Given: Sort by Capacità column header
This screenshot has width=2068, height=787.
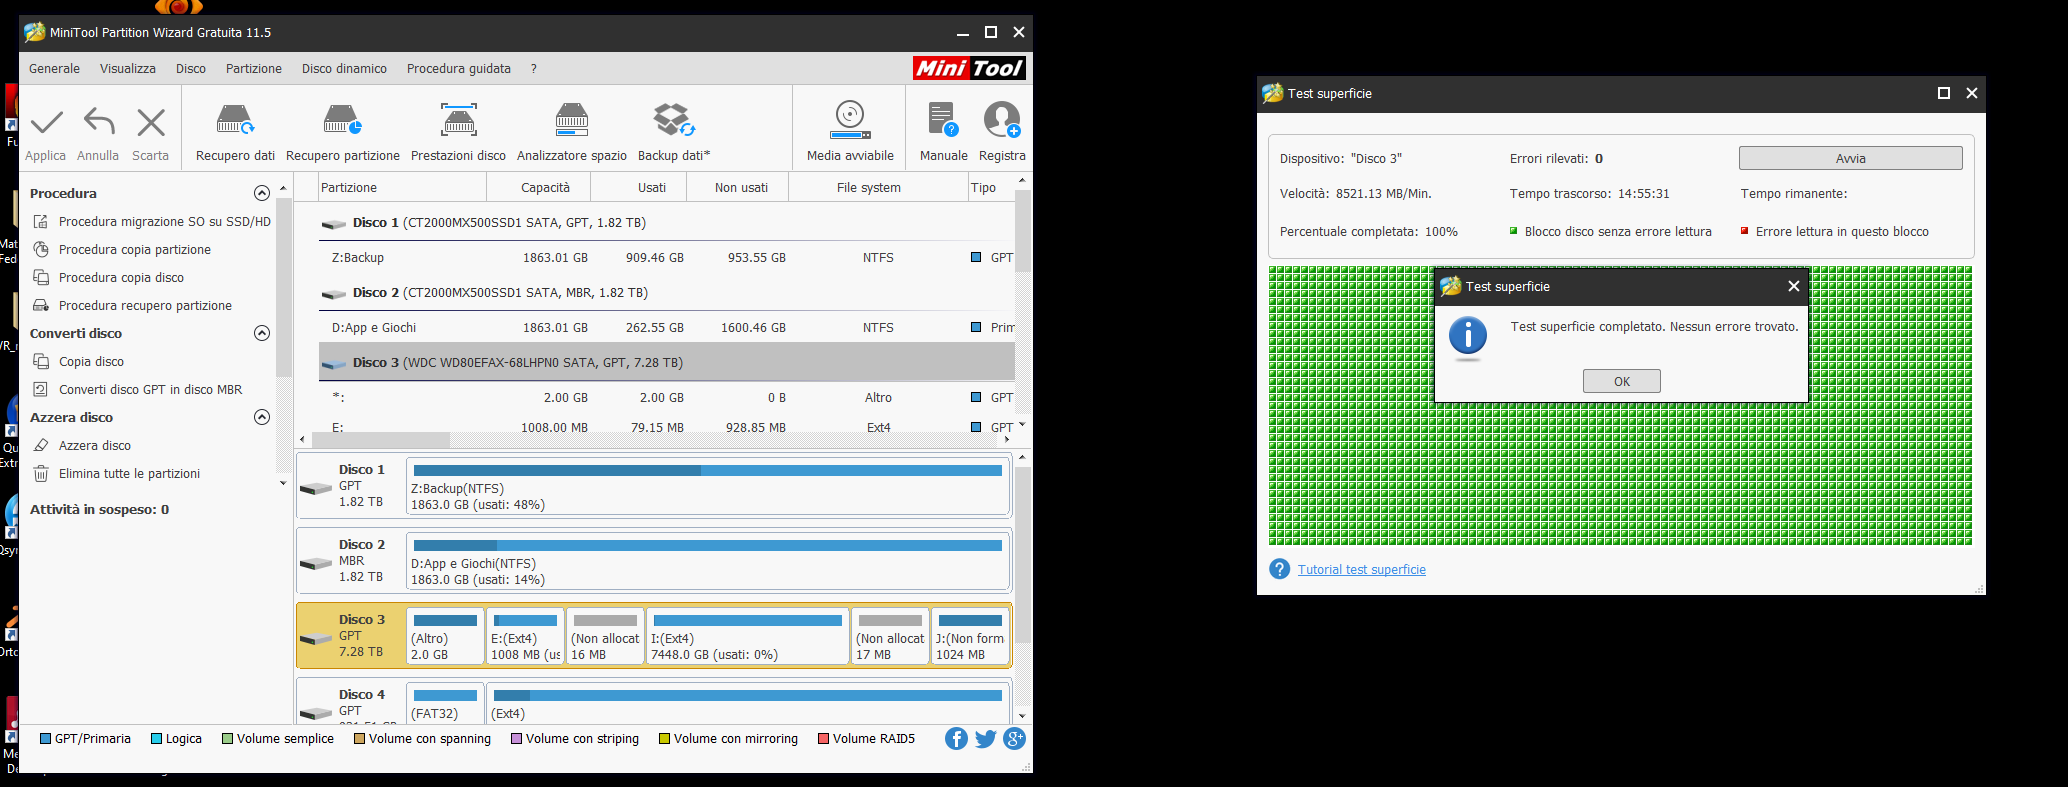Looking at the screenshot, I should 545,187.
